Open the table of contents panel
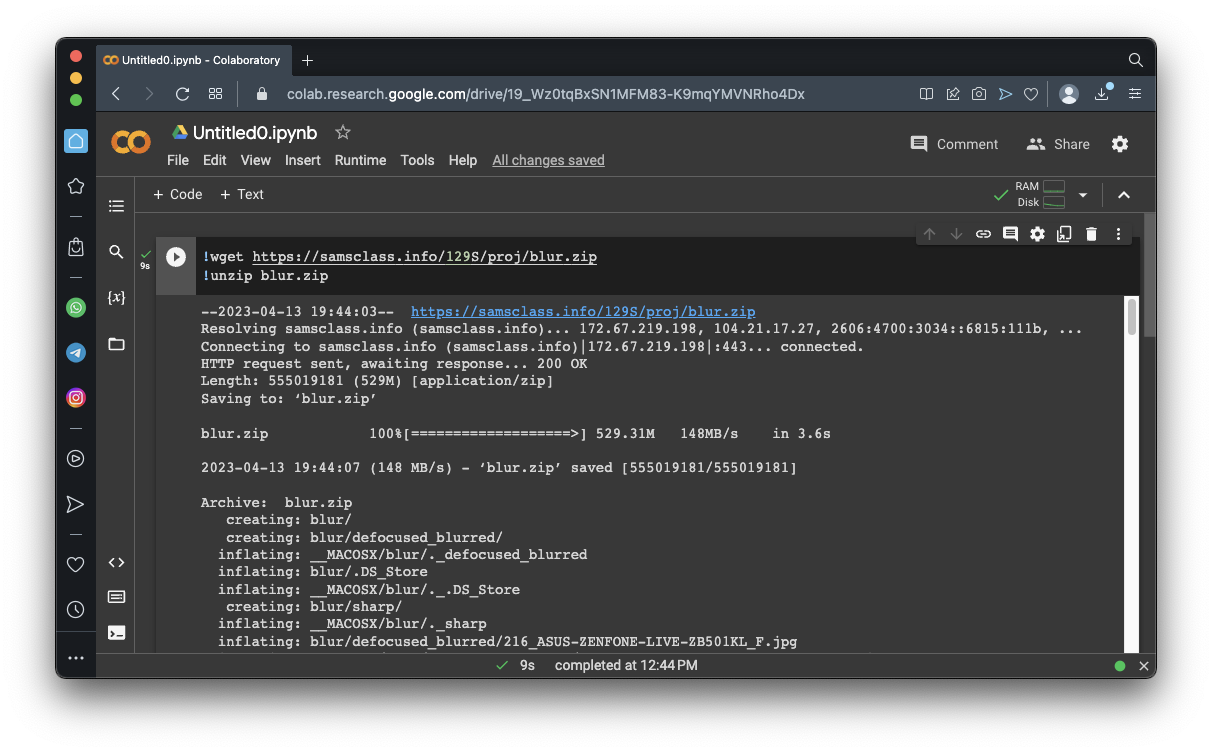The image size is (1212, 752). tap(116, 206)
